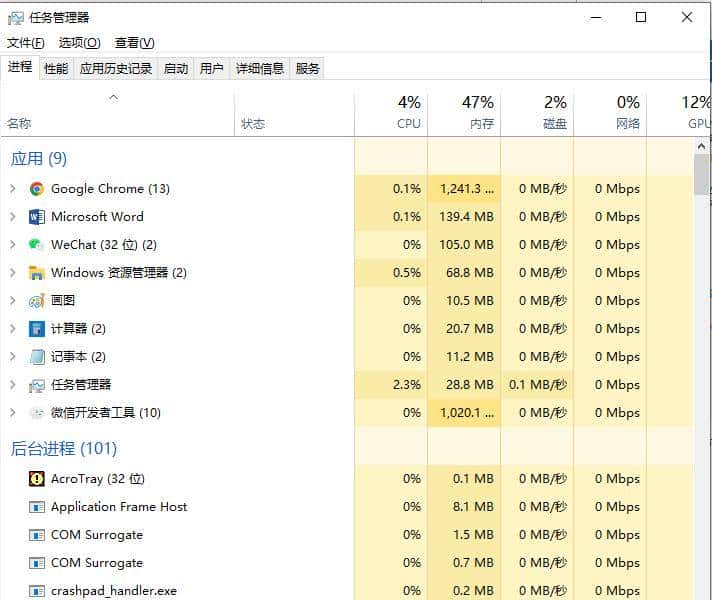The image size is (712, 600).
Task: Click the Task Manager title bar icon
Action: (x=15, y=18)
